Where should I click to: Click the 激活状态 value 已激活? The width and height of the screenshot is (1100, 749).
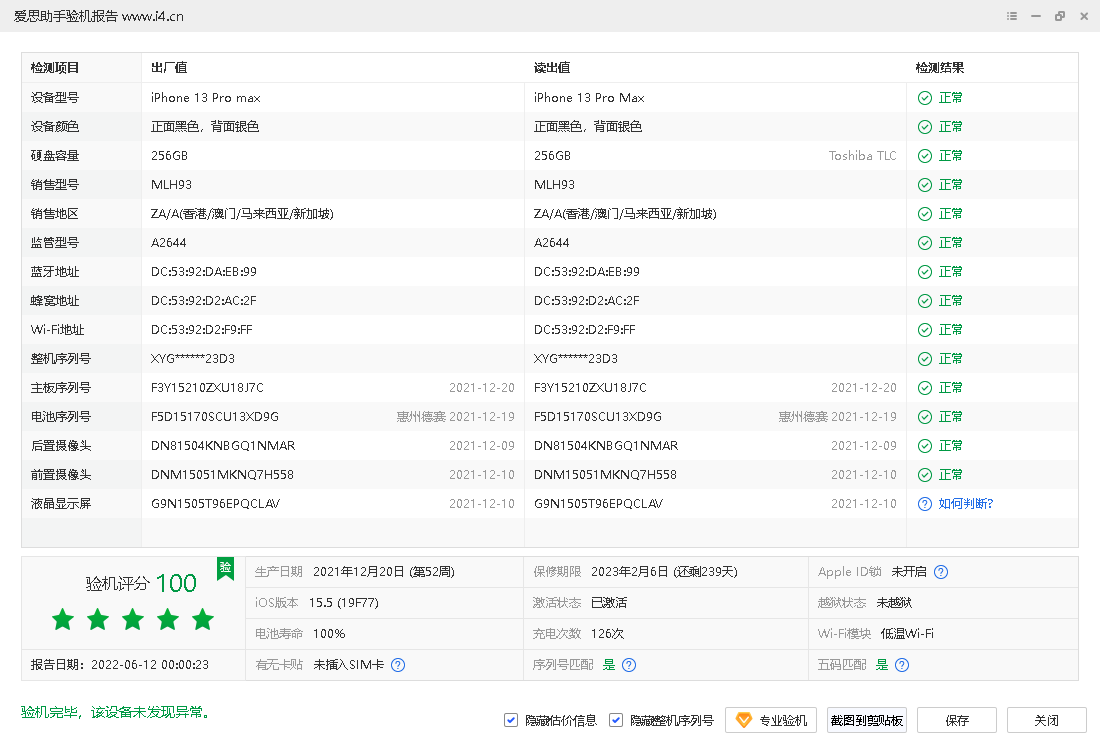[x=609, y=602]
